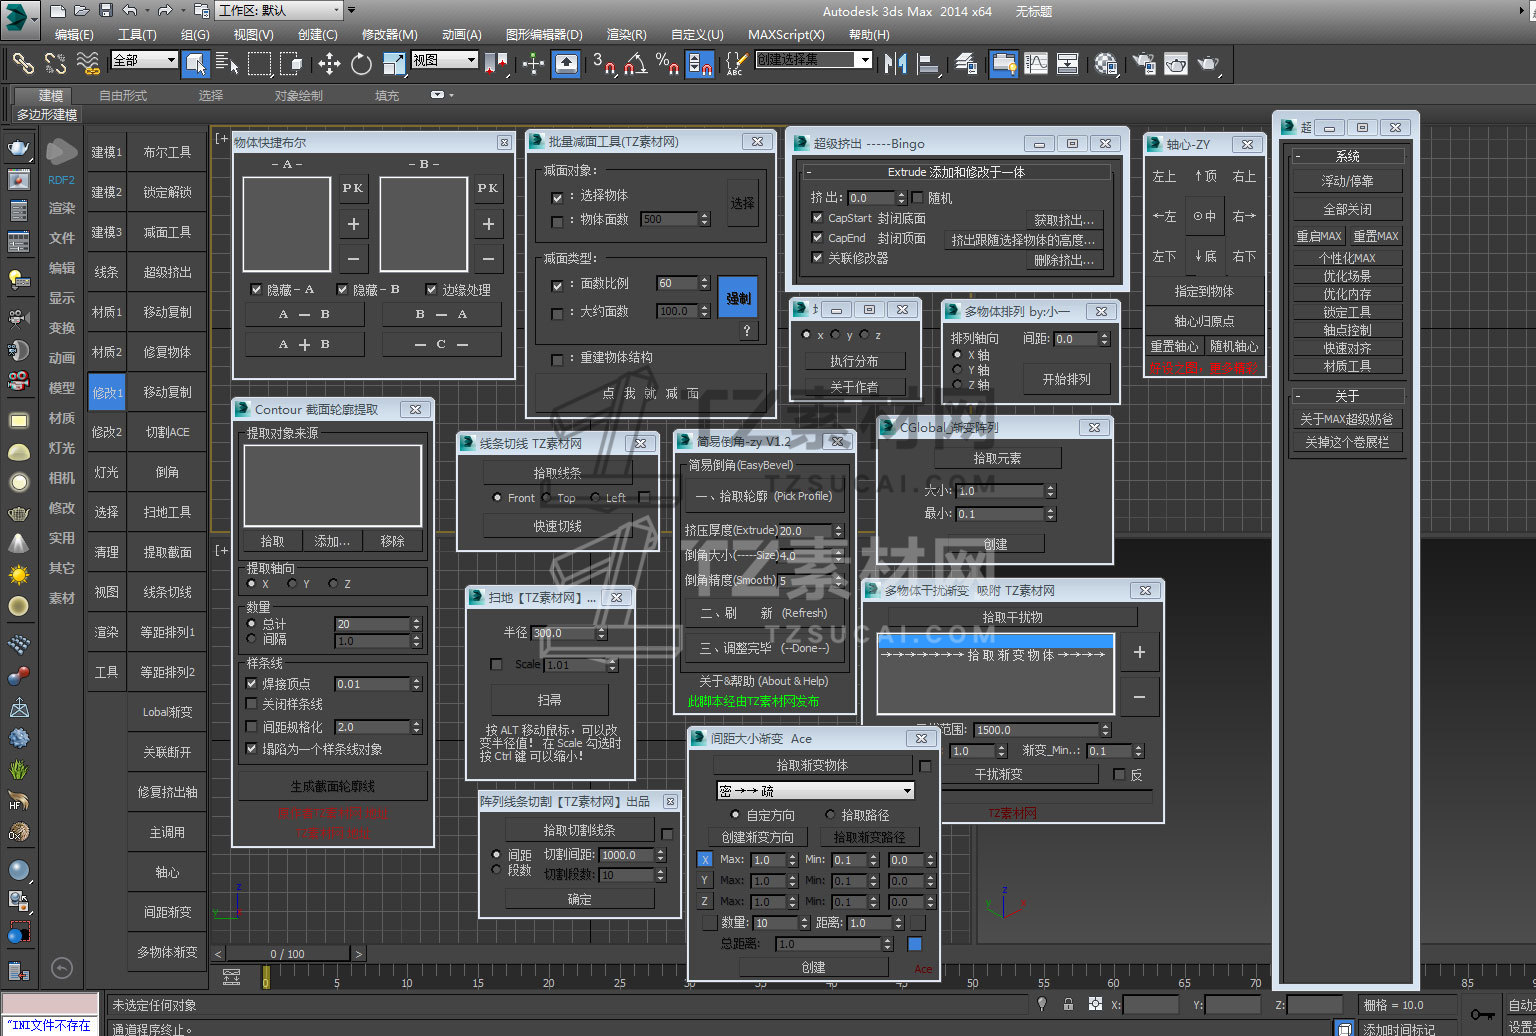Toggle the Angle Snap icon
The height and width of the screenshot is (1036, 1536).
tap(634, 63)
